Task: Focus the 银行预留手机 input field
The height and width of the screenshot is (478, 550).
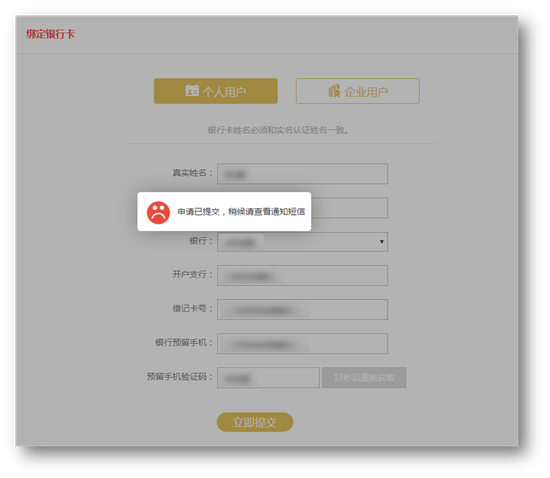Action: click(x=302, y=343)
